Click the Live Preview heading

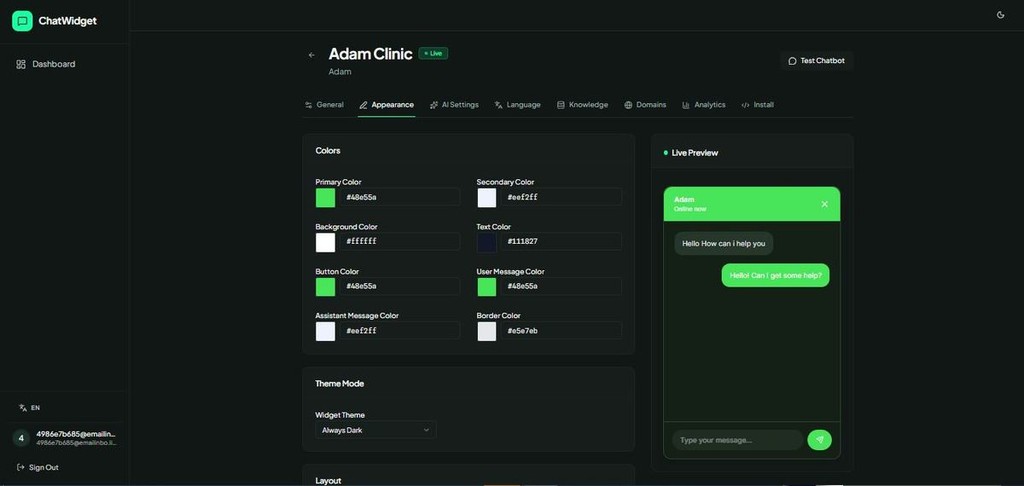(695, 153)
